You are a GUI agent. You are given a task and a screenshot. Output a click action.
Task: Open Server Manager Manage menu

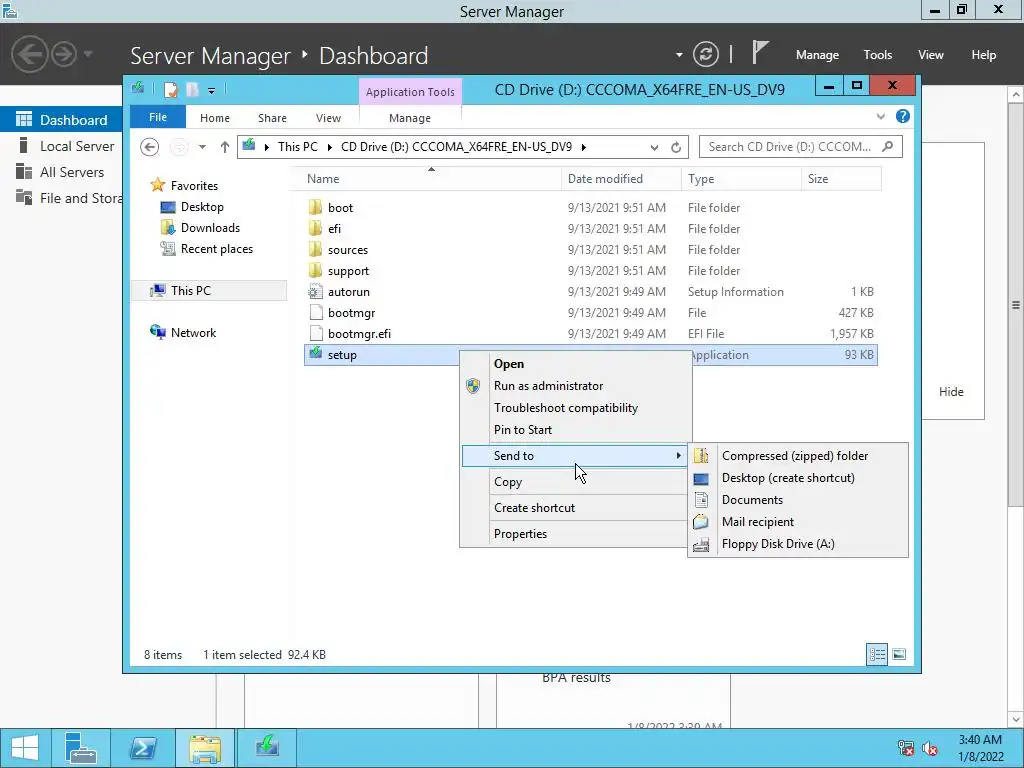817,55
